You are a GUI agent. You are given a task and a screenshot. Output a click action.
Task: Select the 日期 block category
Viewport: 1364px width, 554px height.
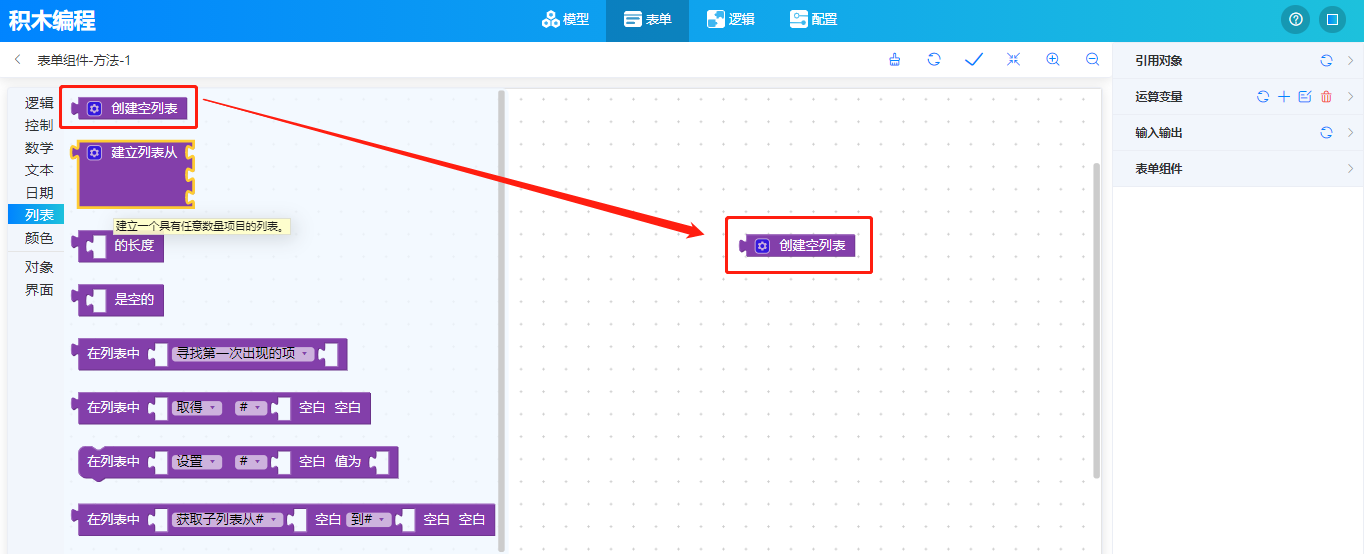coord(39,193)
